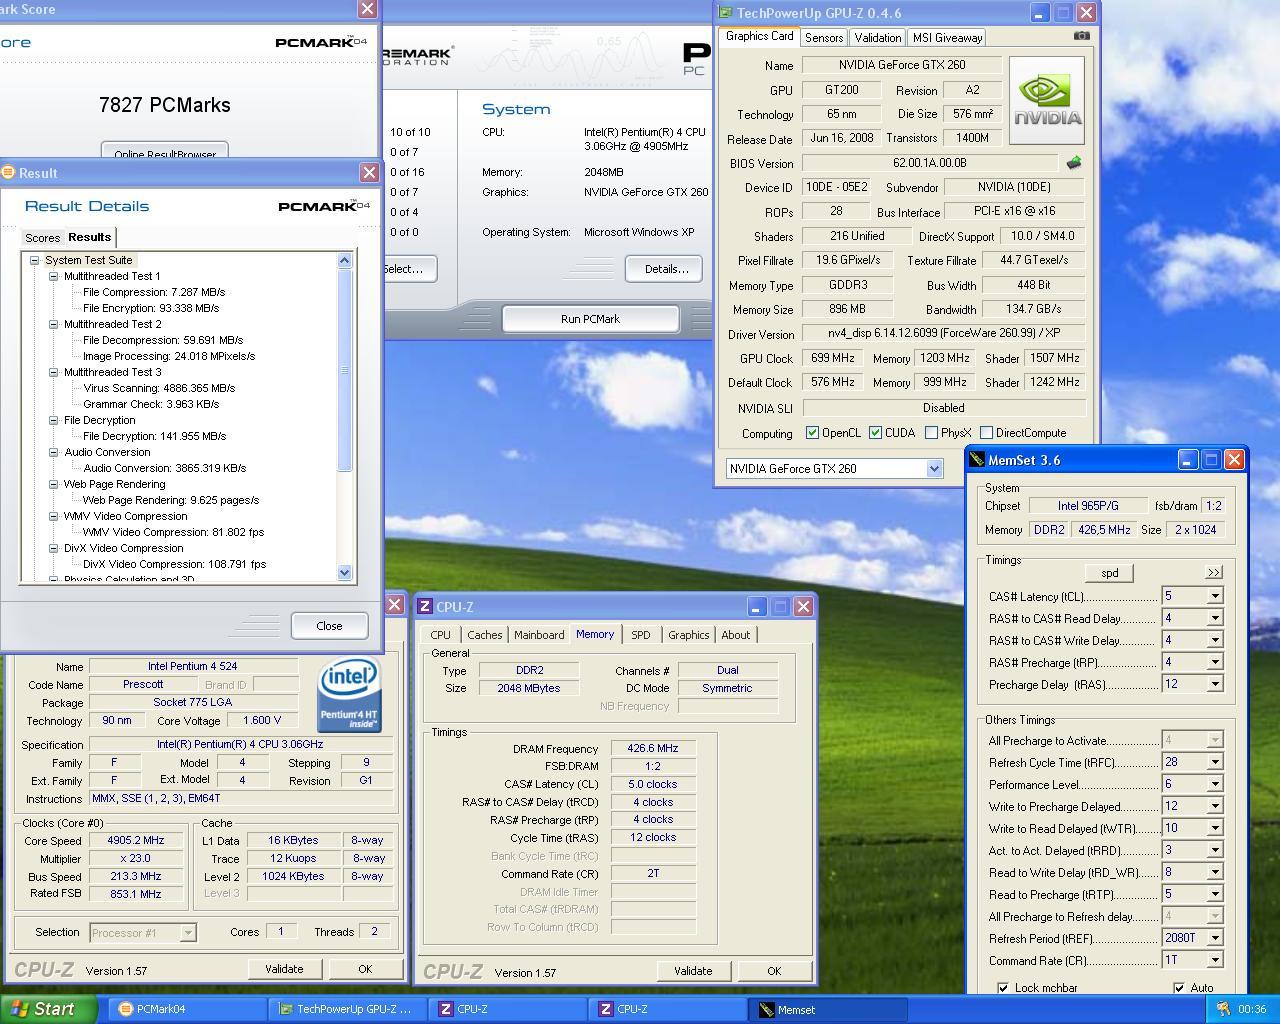Open the CAS# Latency (tCL) dropdown
Viewport: 1280px width, 1024px height.
(1215, 596)
